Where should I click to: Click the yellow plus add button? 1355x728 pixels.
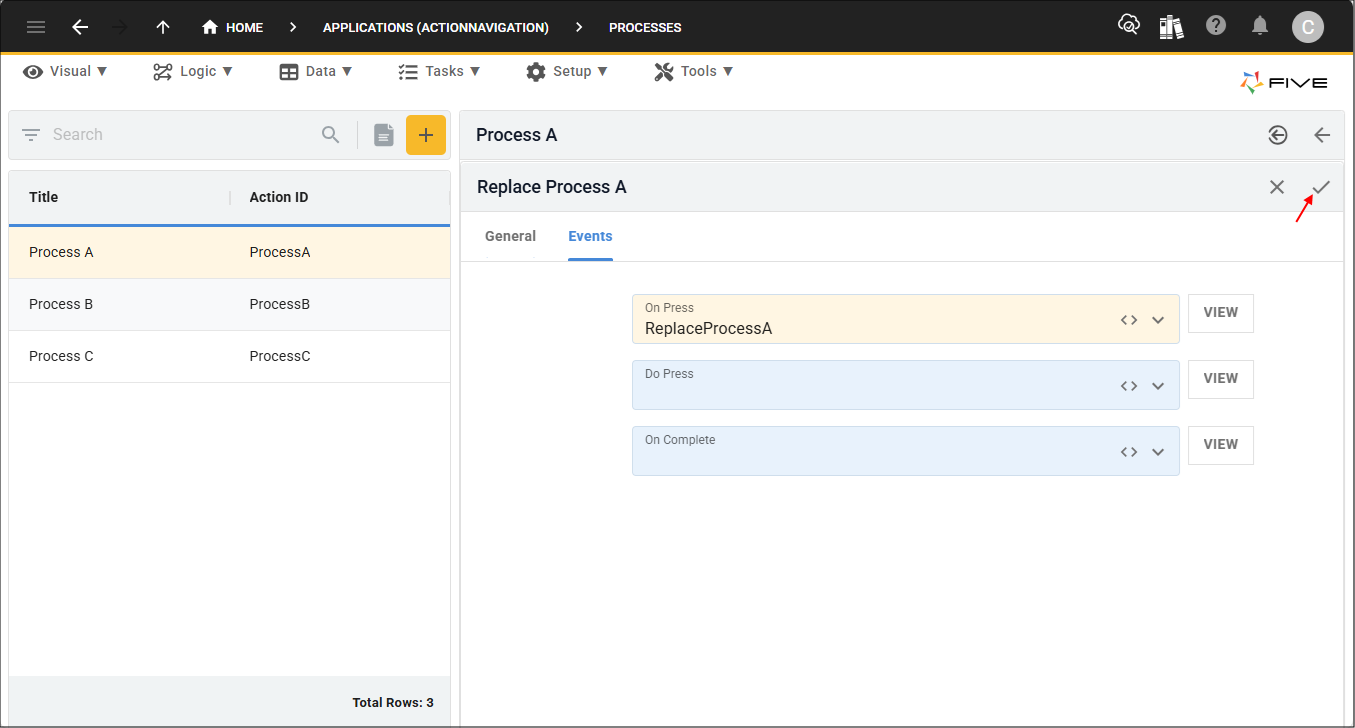425,135
